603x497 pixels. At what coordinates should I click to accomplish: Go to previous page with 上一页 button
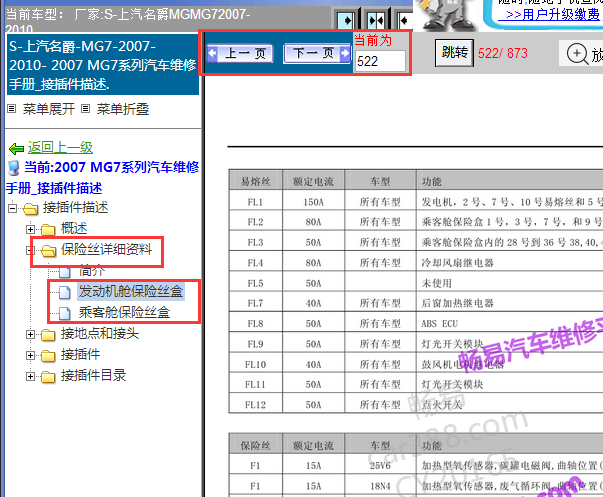240,54
